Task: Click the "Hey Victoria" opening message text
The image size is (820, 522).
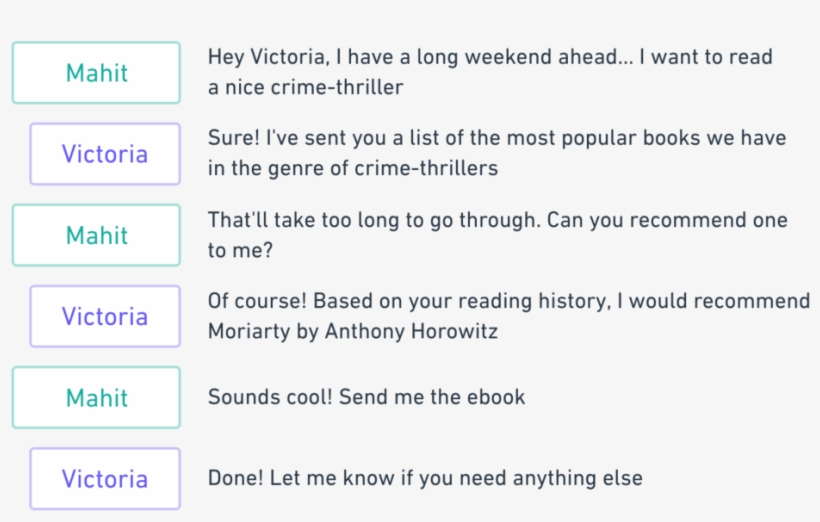Action: [490, 72]
